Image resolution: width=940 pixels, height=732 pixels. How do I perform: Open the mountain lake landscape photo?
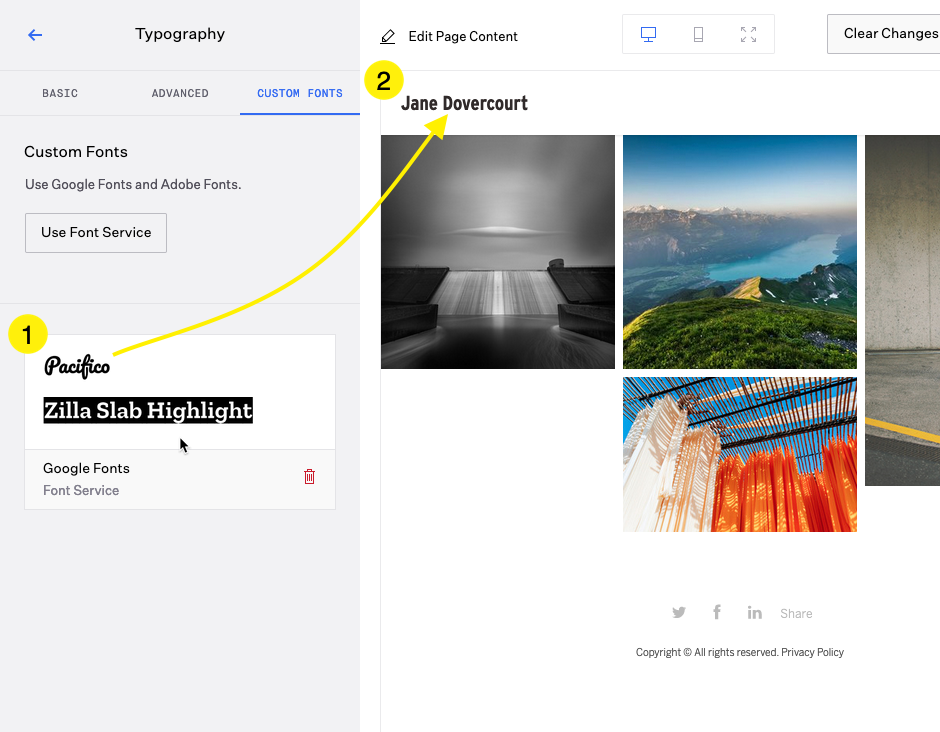740,252
